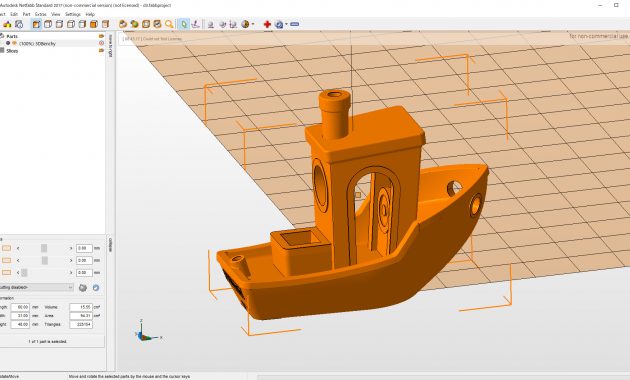Click the third cut slider thumb
The width and height of the screenshot is (630, 380).
(x=24, y=273)
